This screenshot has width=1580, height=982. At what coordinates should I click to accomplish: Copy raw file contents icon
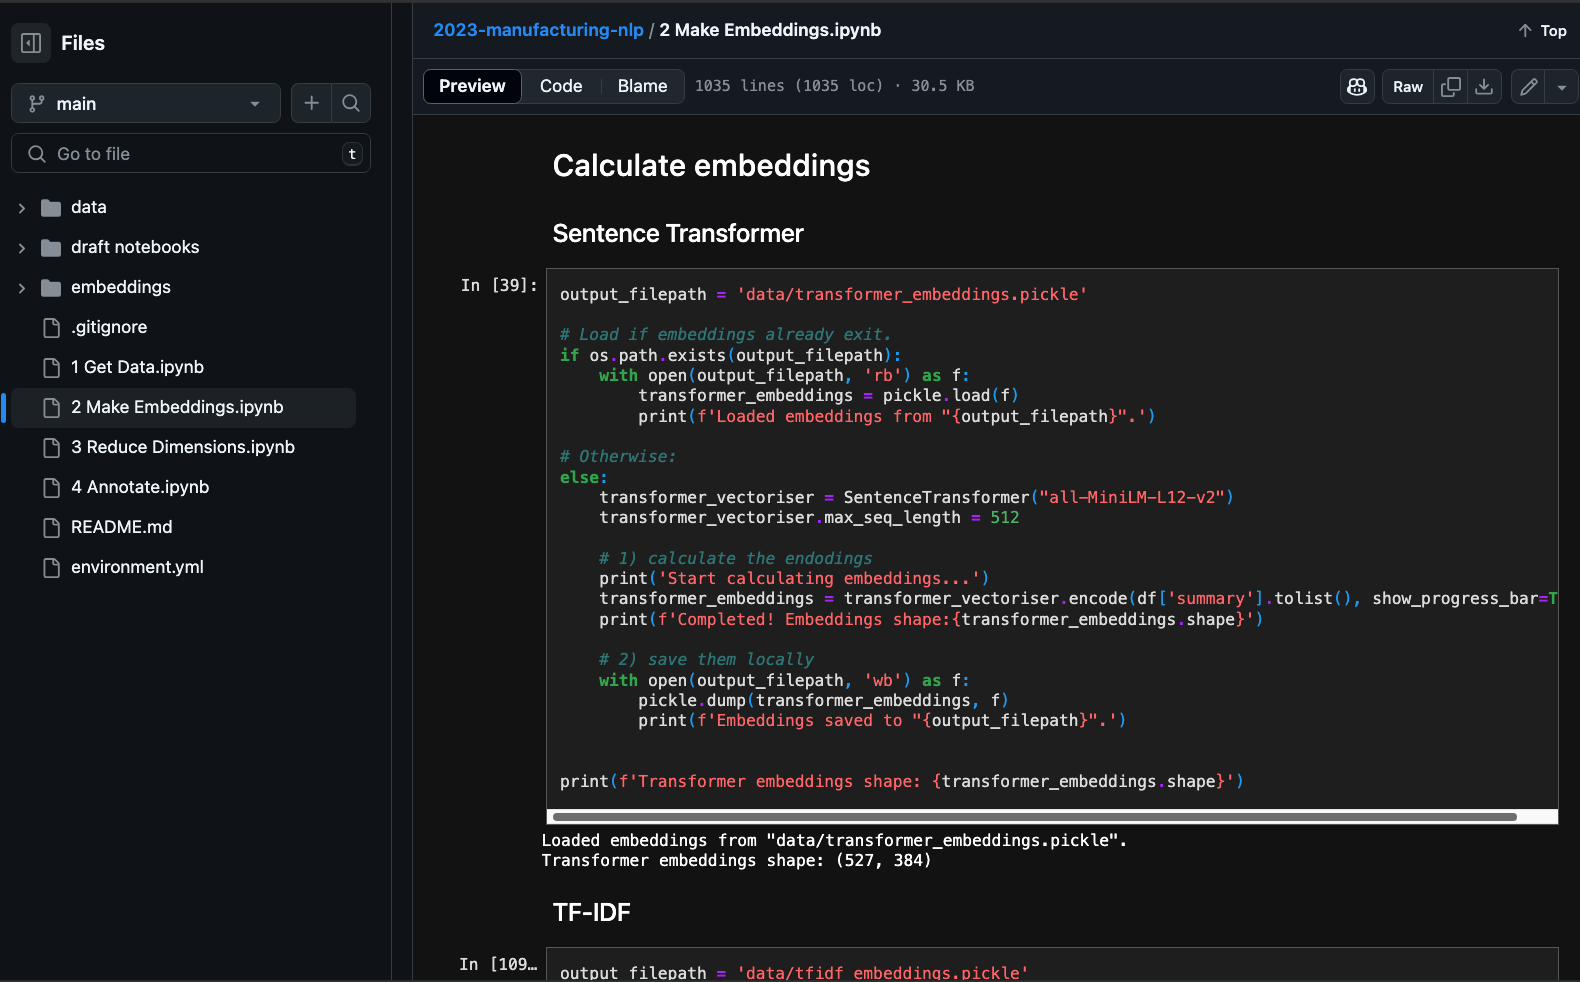pos(1450,87)
